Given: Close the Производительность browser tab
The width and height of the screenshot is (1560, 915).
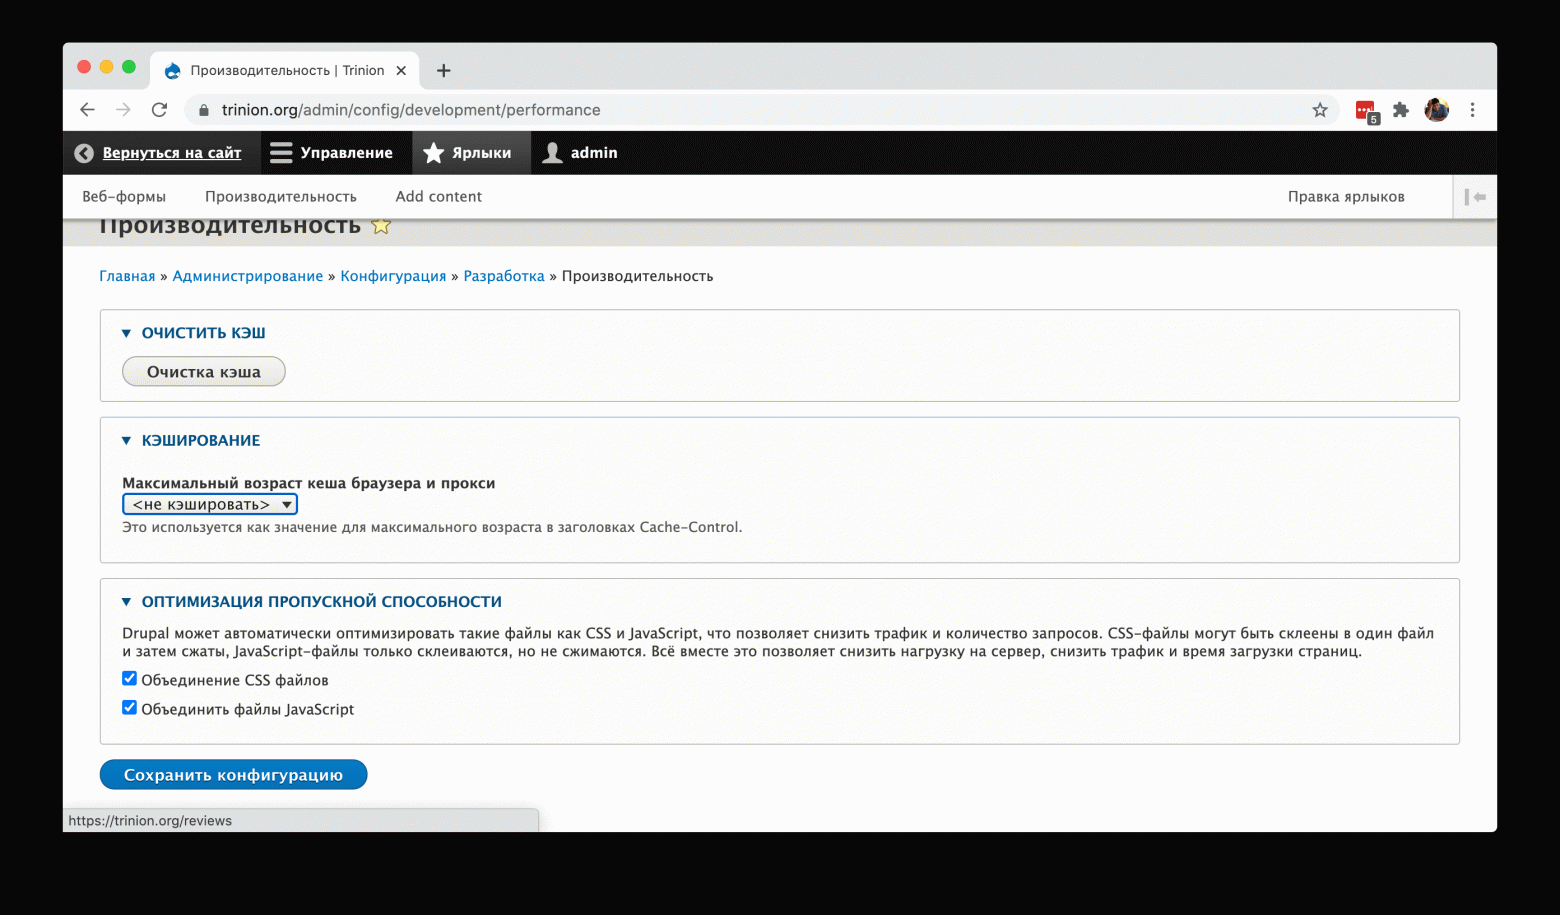Looking at the screenshot, I should click(x=401, y=70).
